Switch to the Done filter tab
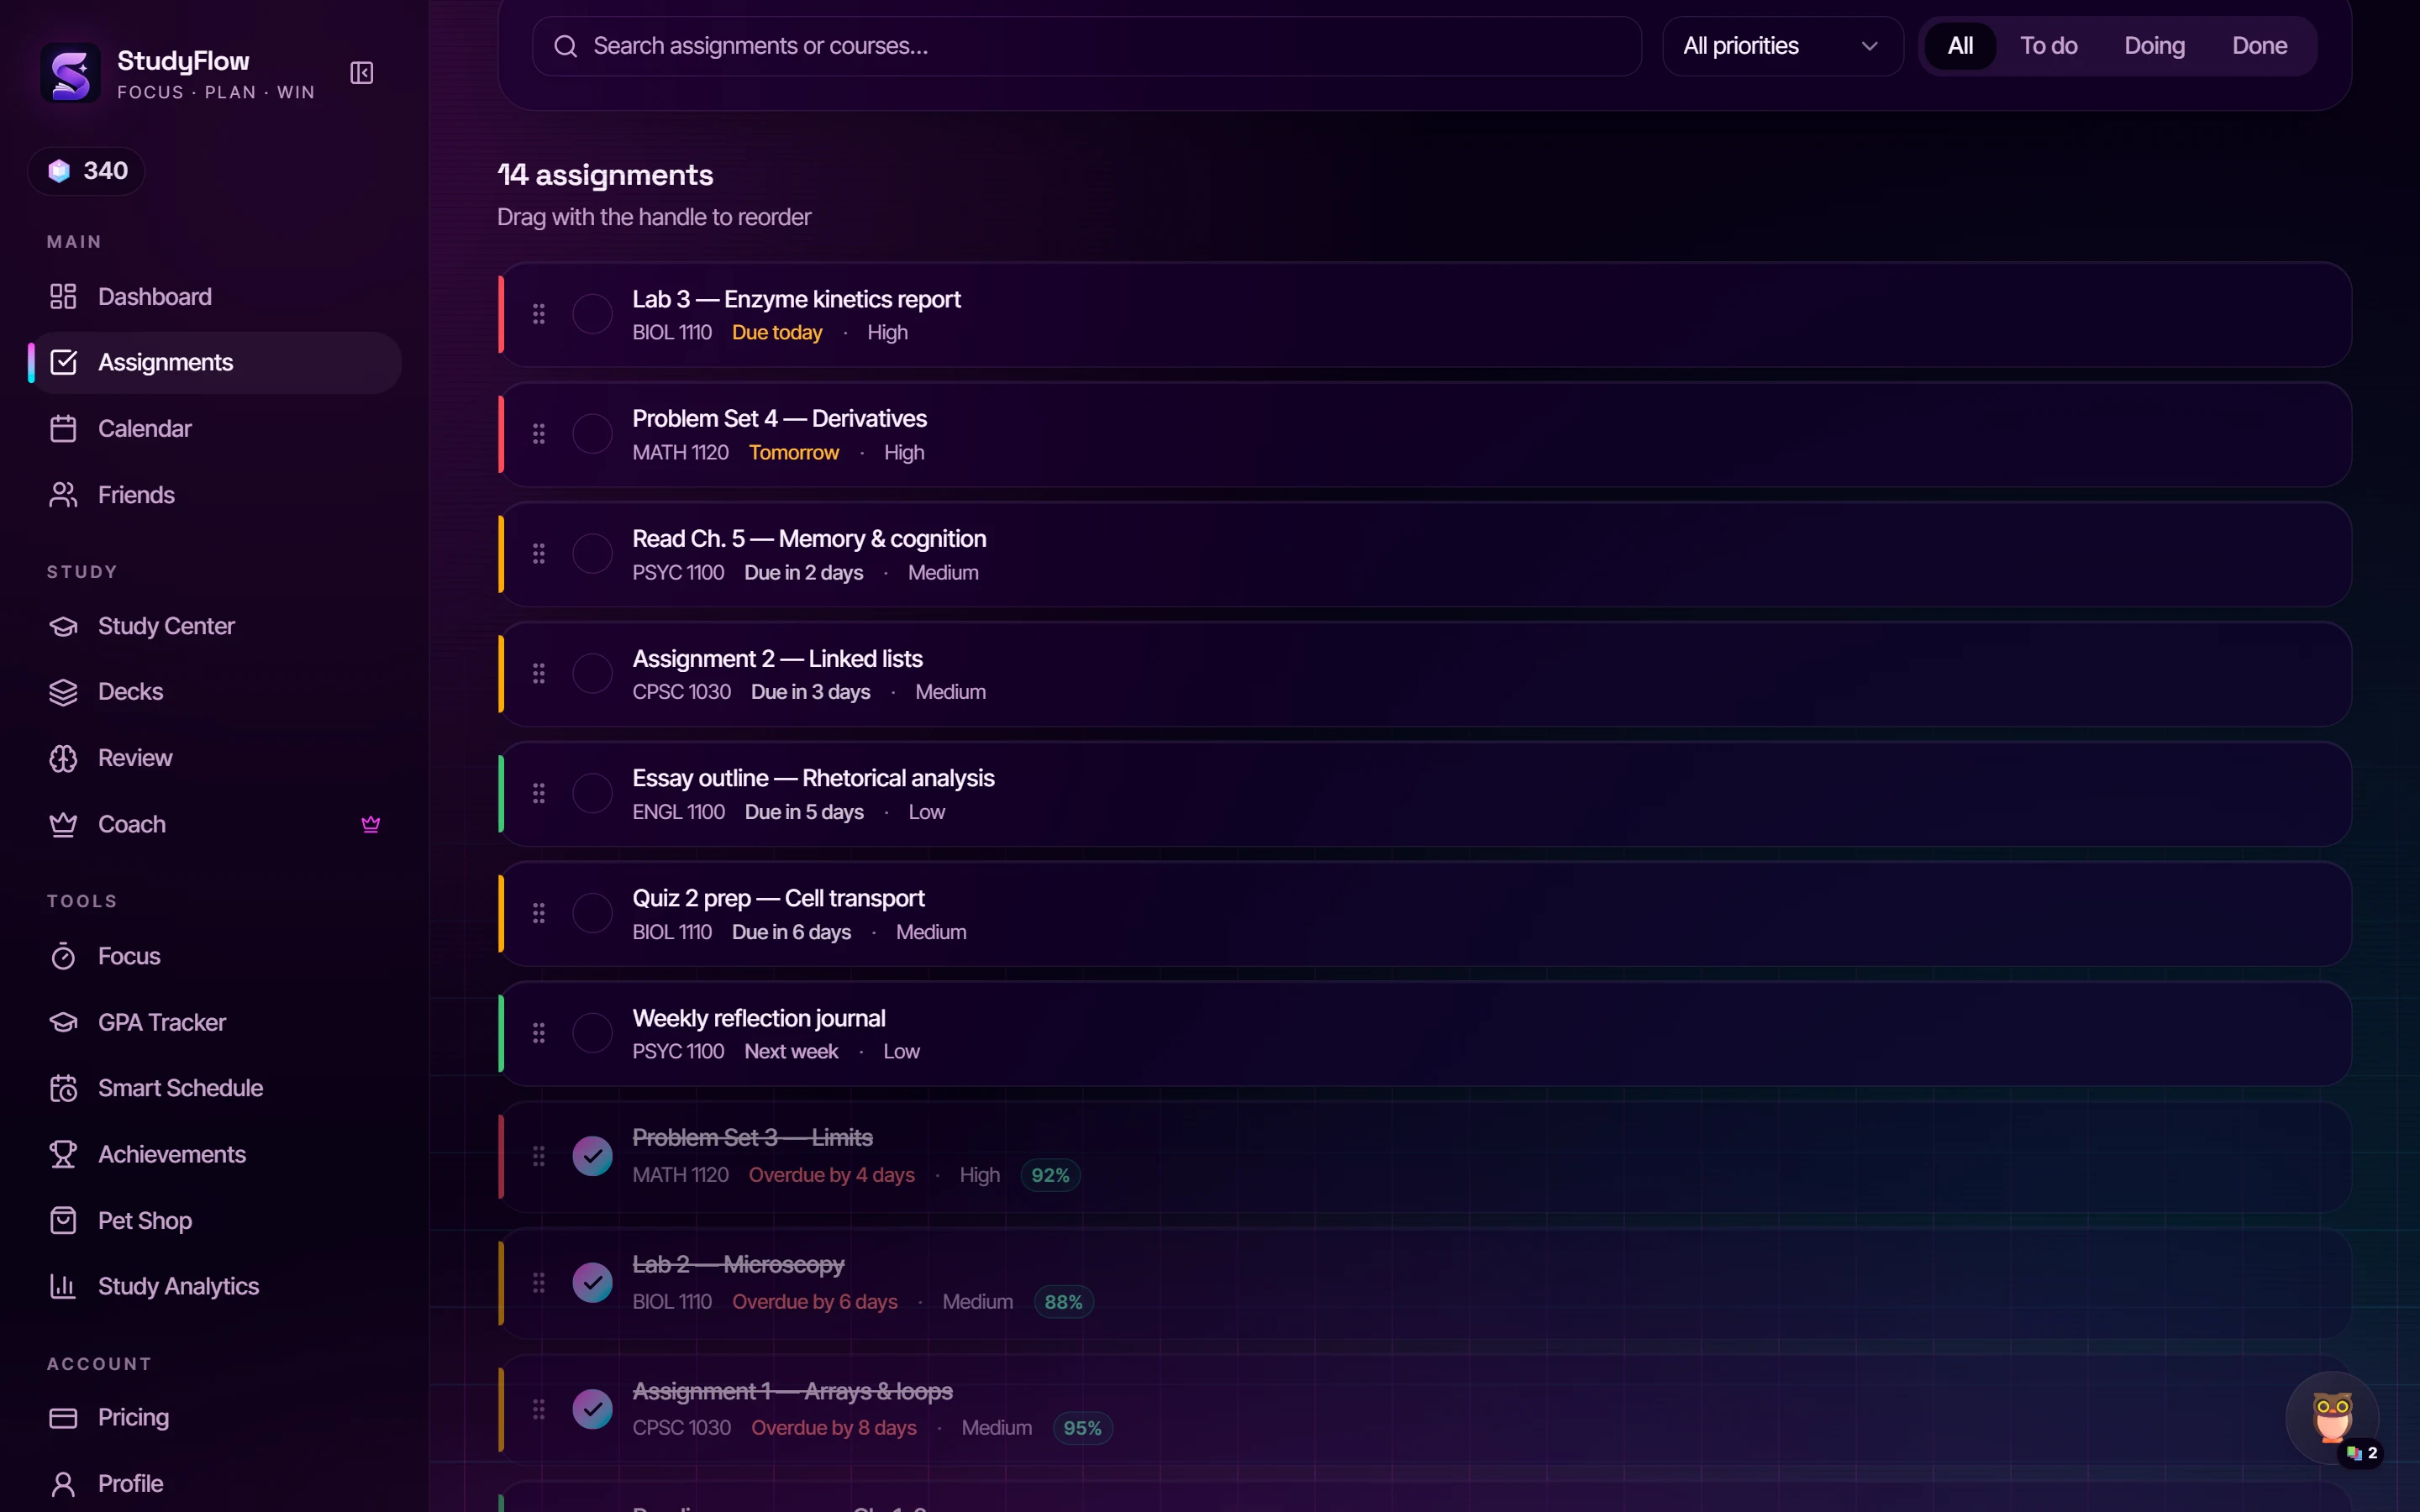This screenshot has height=1512, width=2420. click(2259, 46)
